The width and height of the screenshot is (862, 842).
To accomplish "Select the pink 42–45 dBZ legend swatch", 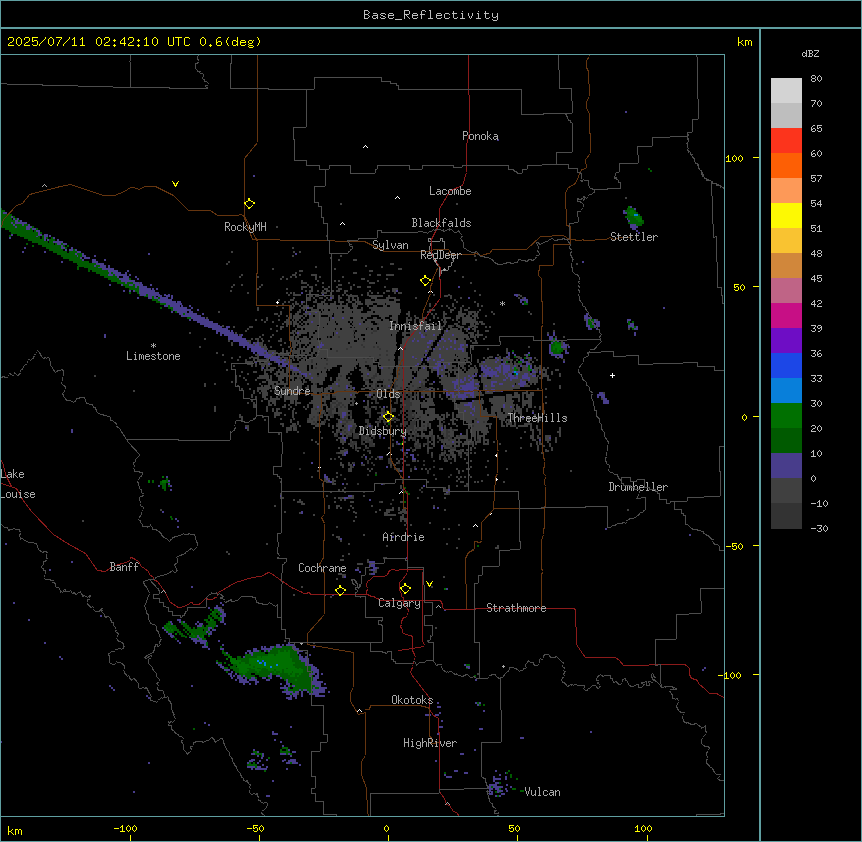I will (x=786, y=291).
